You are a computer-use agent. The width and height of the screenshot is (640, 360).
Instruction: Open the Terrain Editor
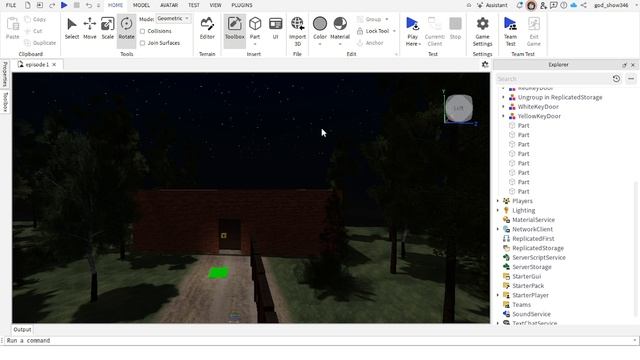[207, 28]
